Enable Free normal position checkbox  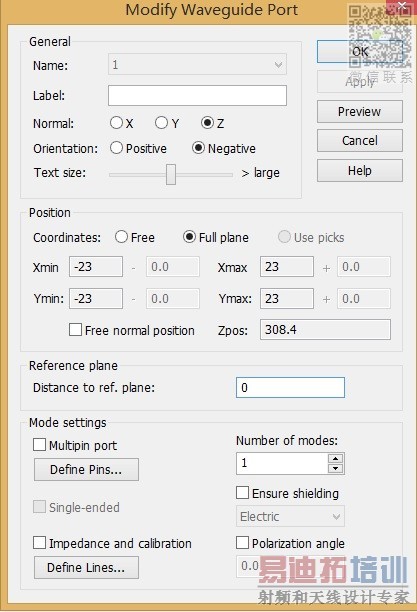click(75, 330)
